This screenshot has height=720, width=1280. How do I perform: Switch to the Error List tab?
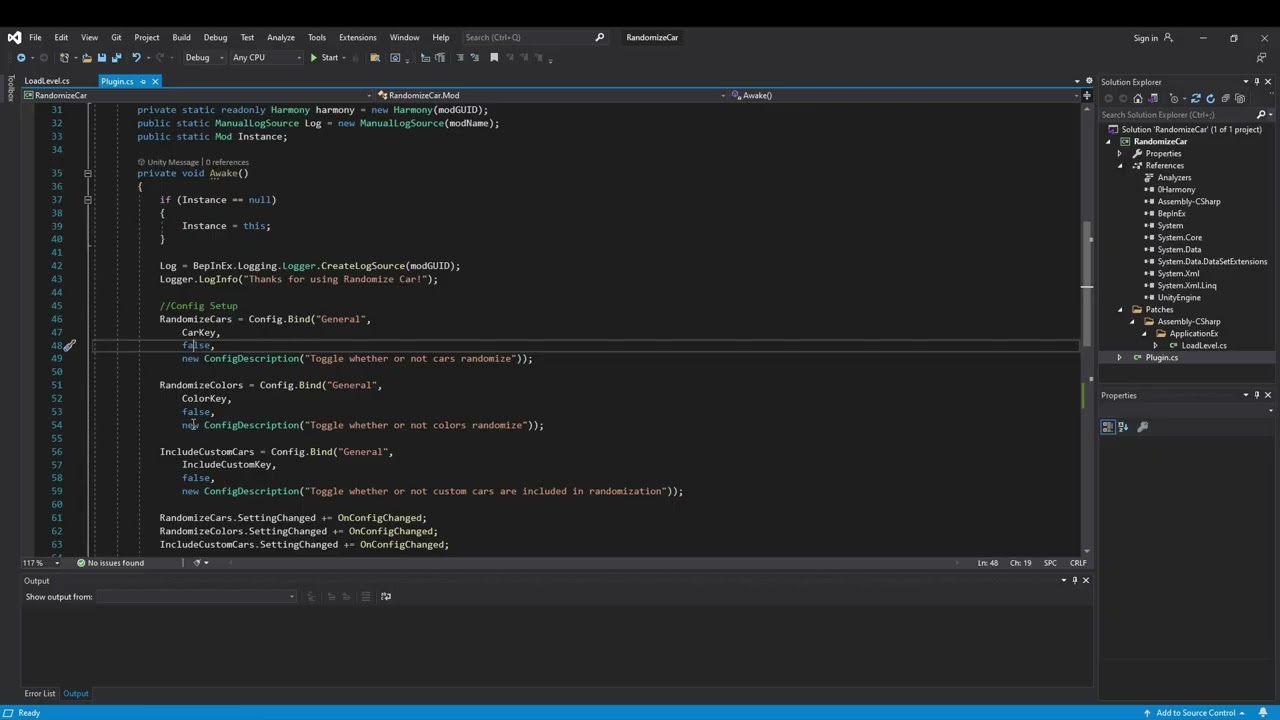pos(40,694)
